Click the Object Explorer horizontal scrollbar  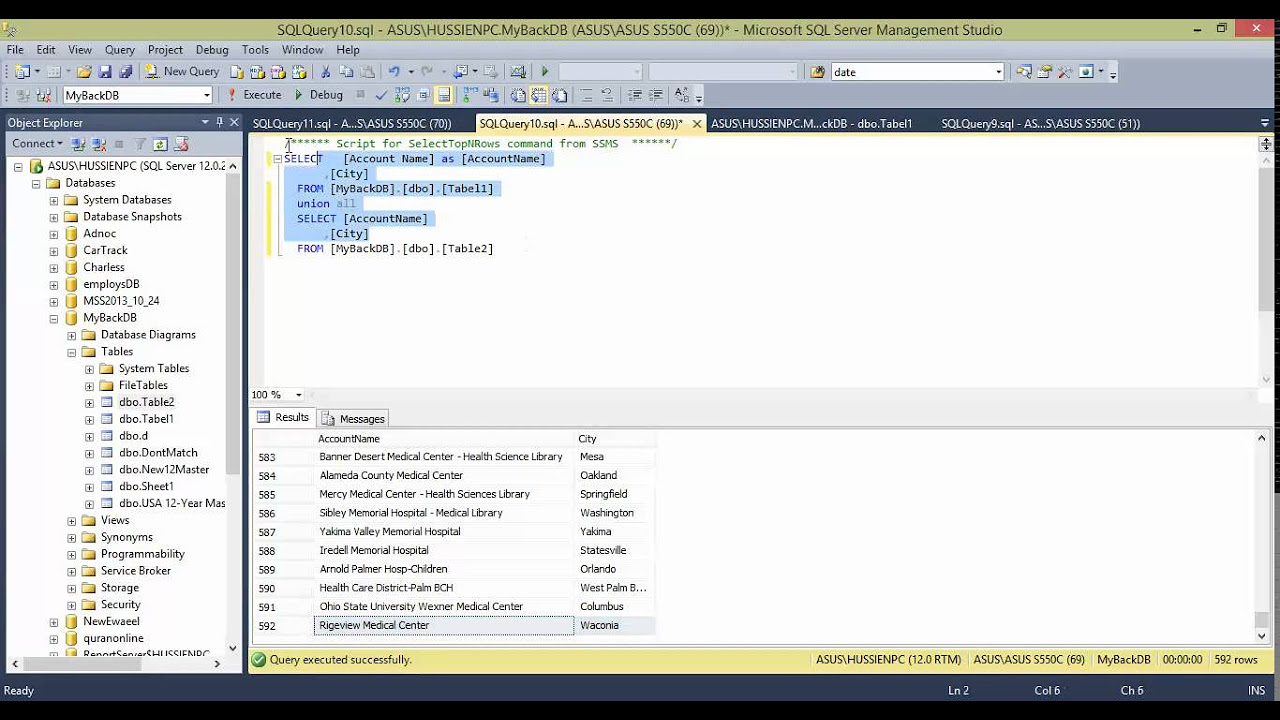115,663
